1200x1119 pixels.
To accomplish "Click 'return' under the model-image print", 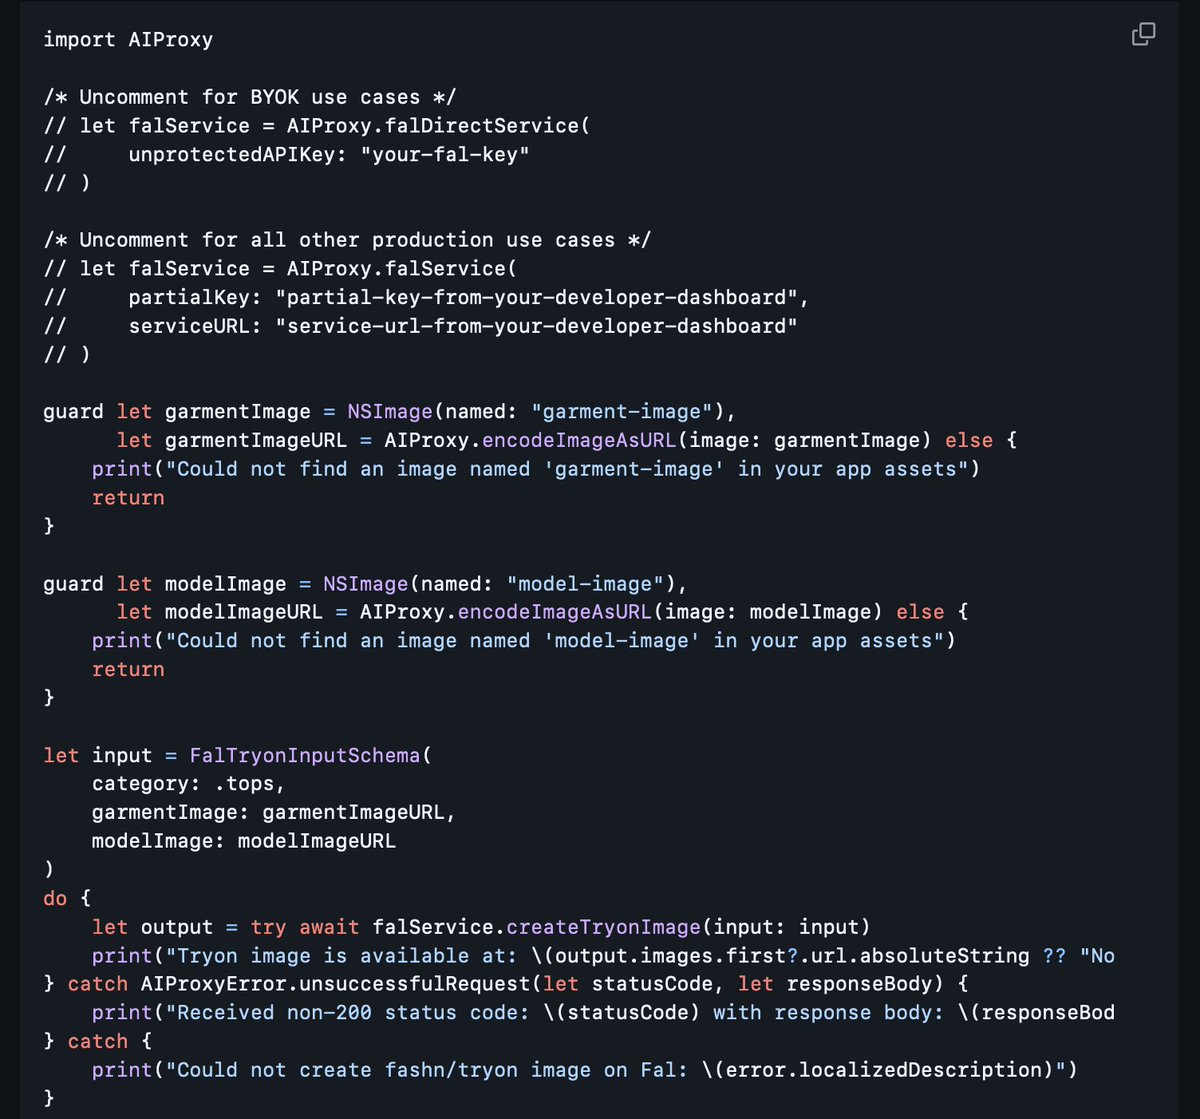I will coord(128,670).
